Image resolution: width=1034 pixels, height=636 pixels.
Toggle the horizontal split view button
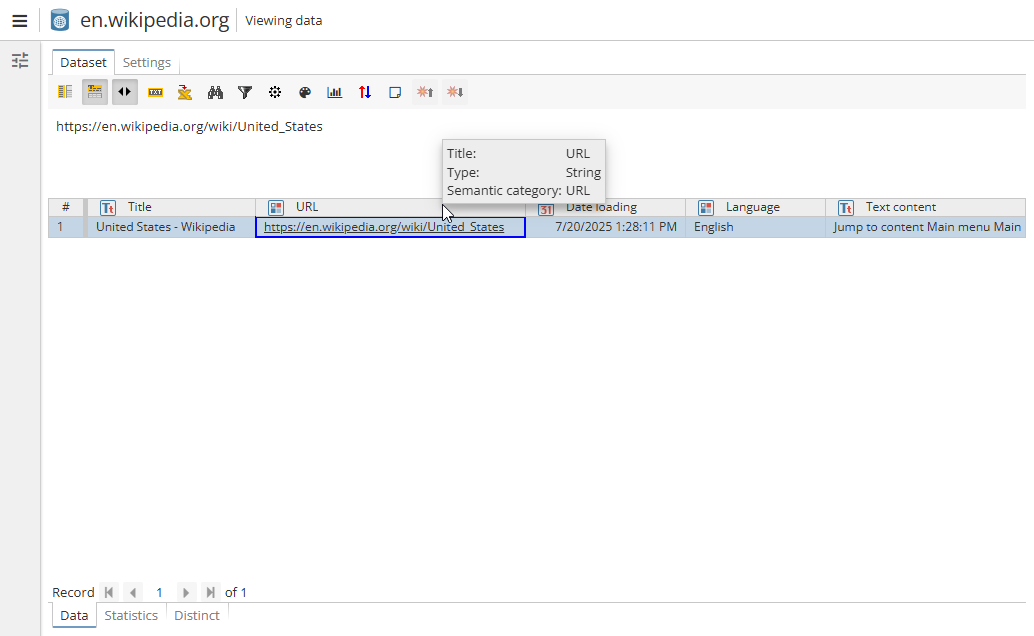124,92
